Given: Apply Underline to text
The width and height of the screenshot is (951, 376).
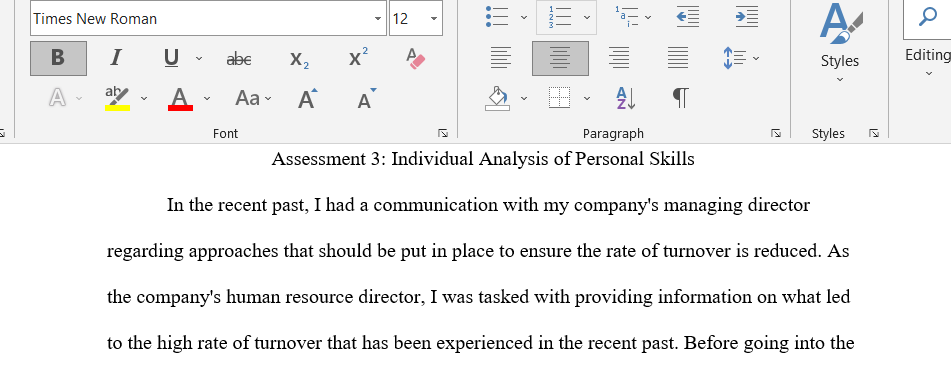Looking at the screenshot, I should coord(172,58).
